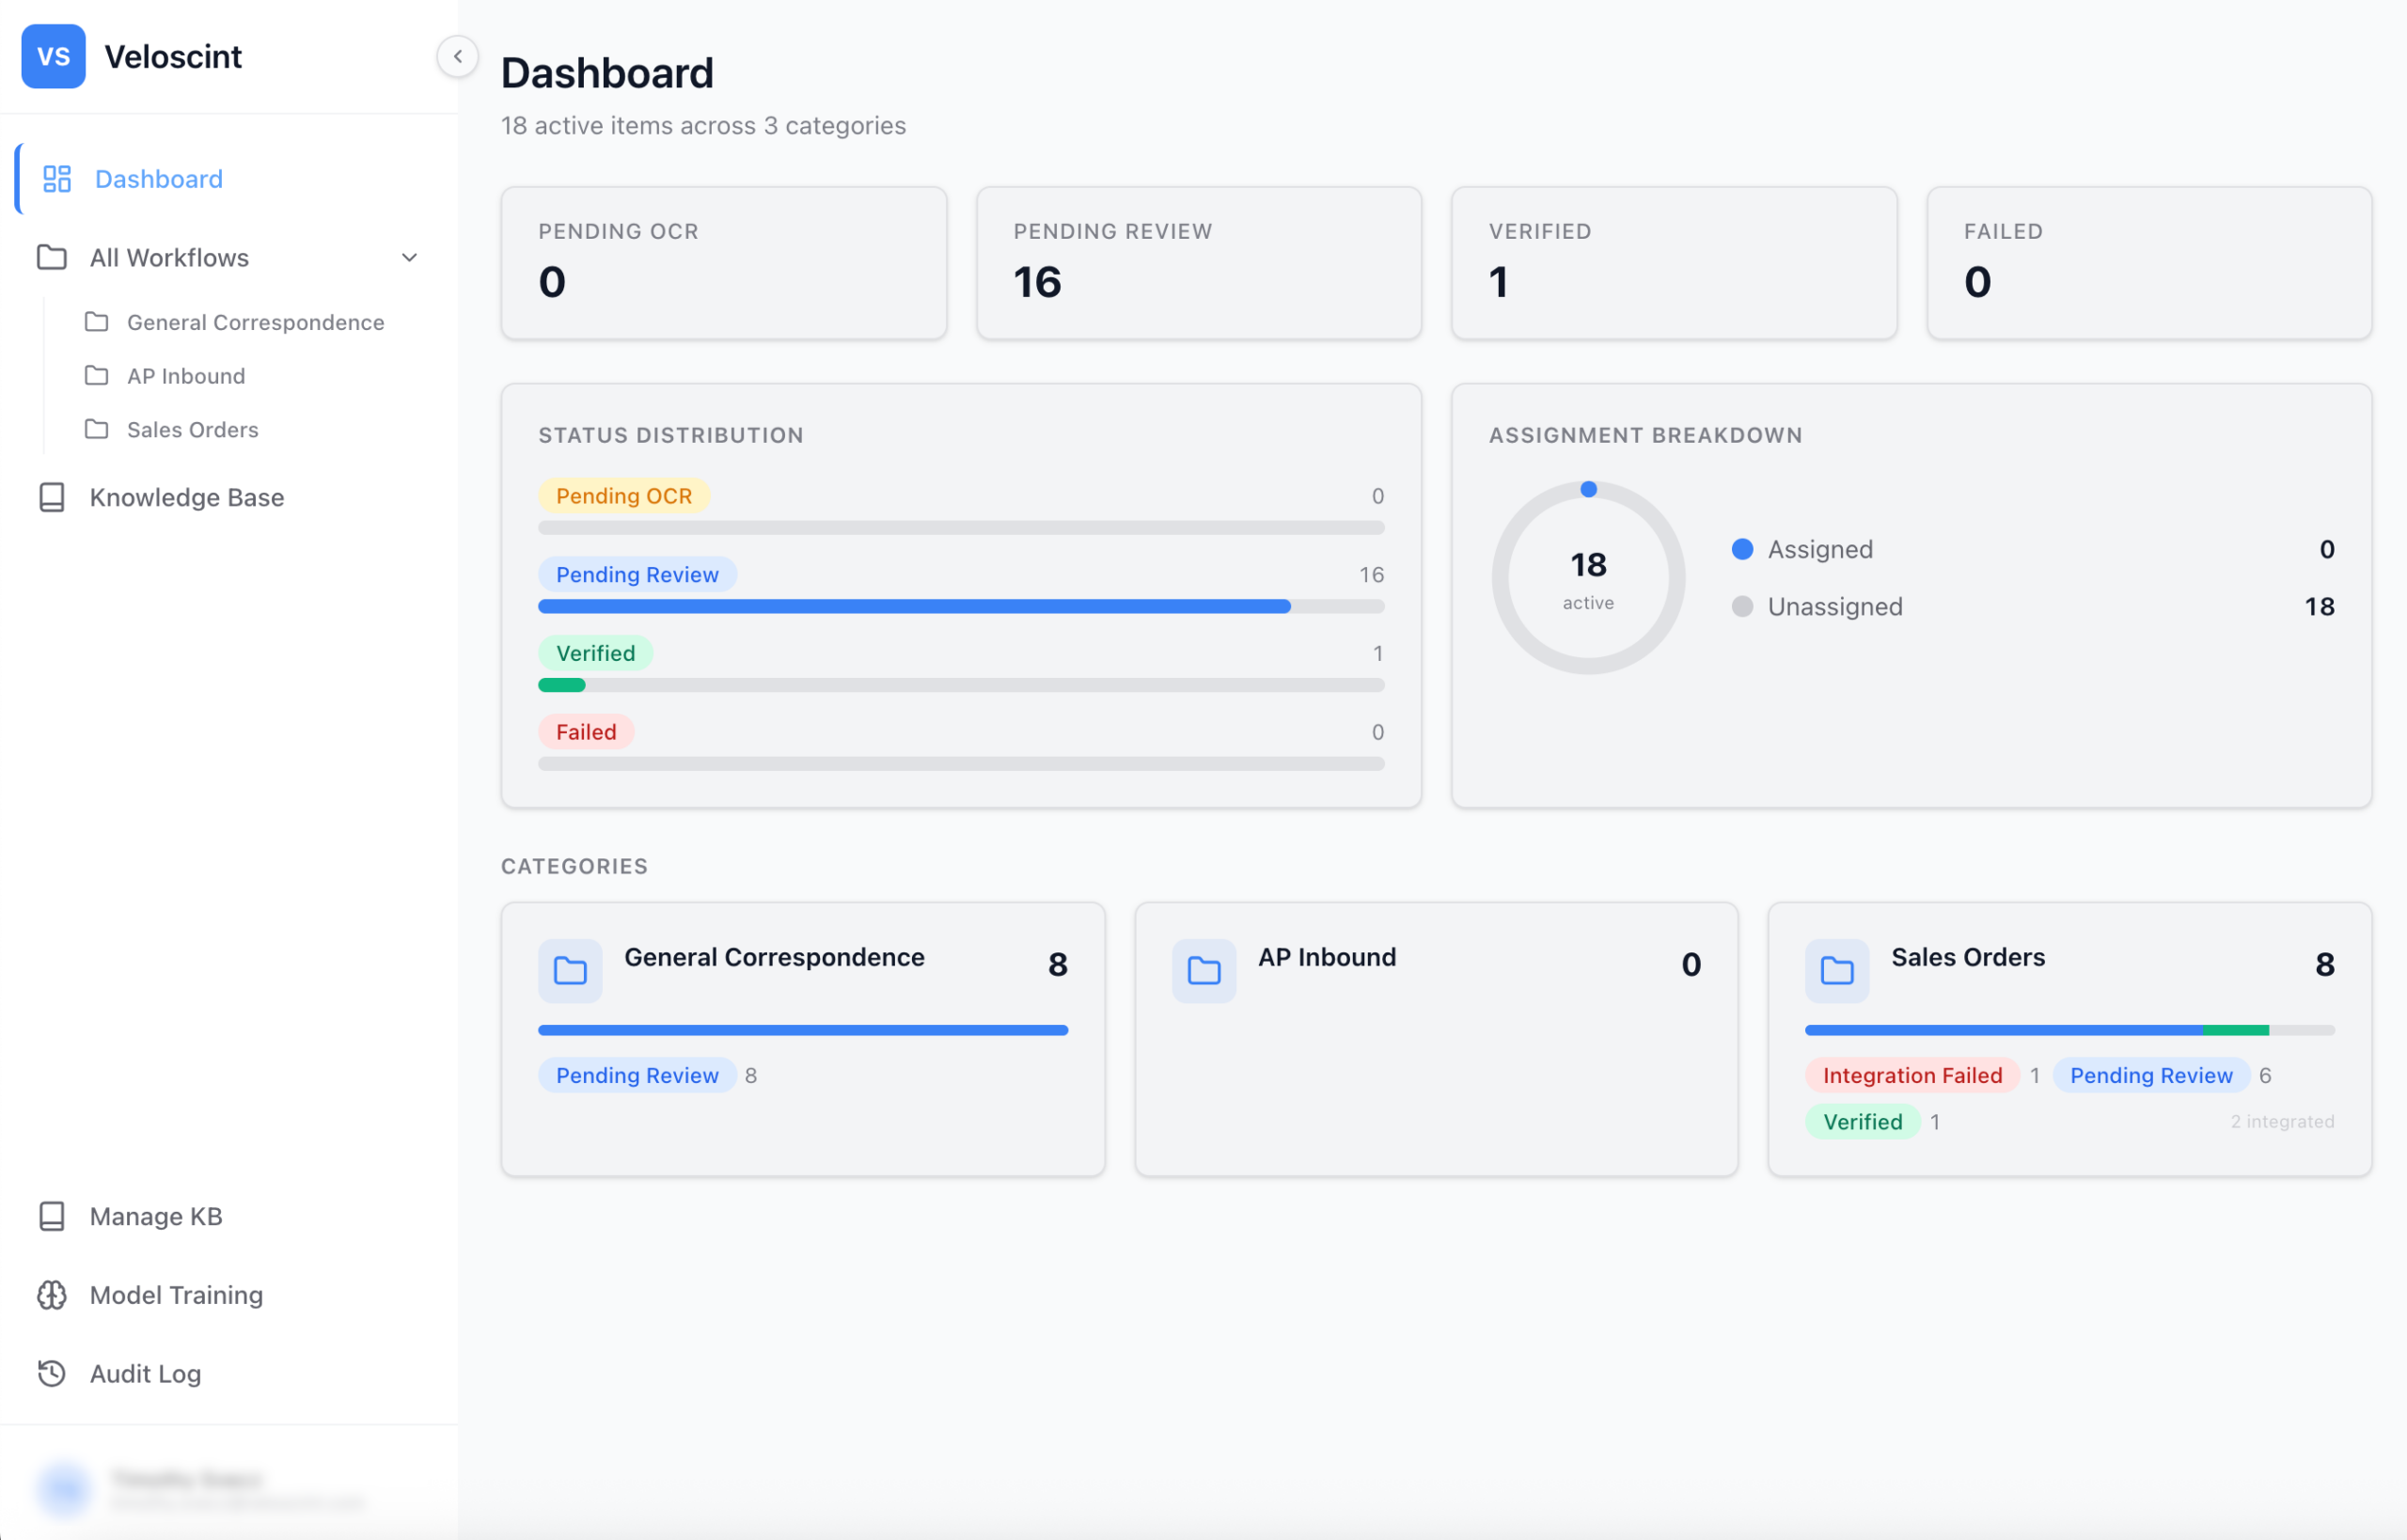Click the Sales Orders category progress bar
The width and height of the screenshot is (2407, 1540).
click(x=2069, y=1030)
